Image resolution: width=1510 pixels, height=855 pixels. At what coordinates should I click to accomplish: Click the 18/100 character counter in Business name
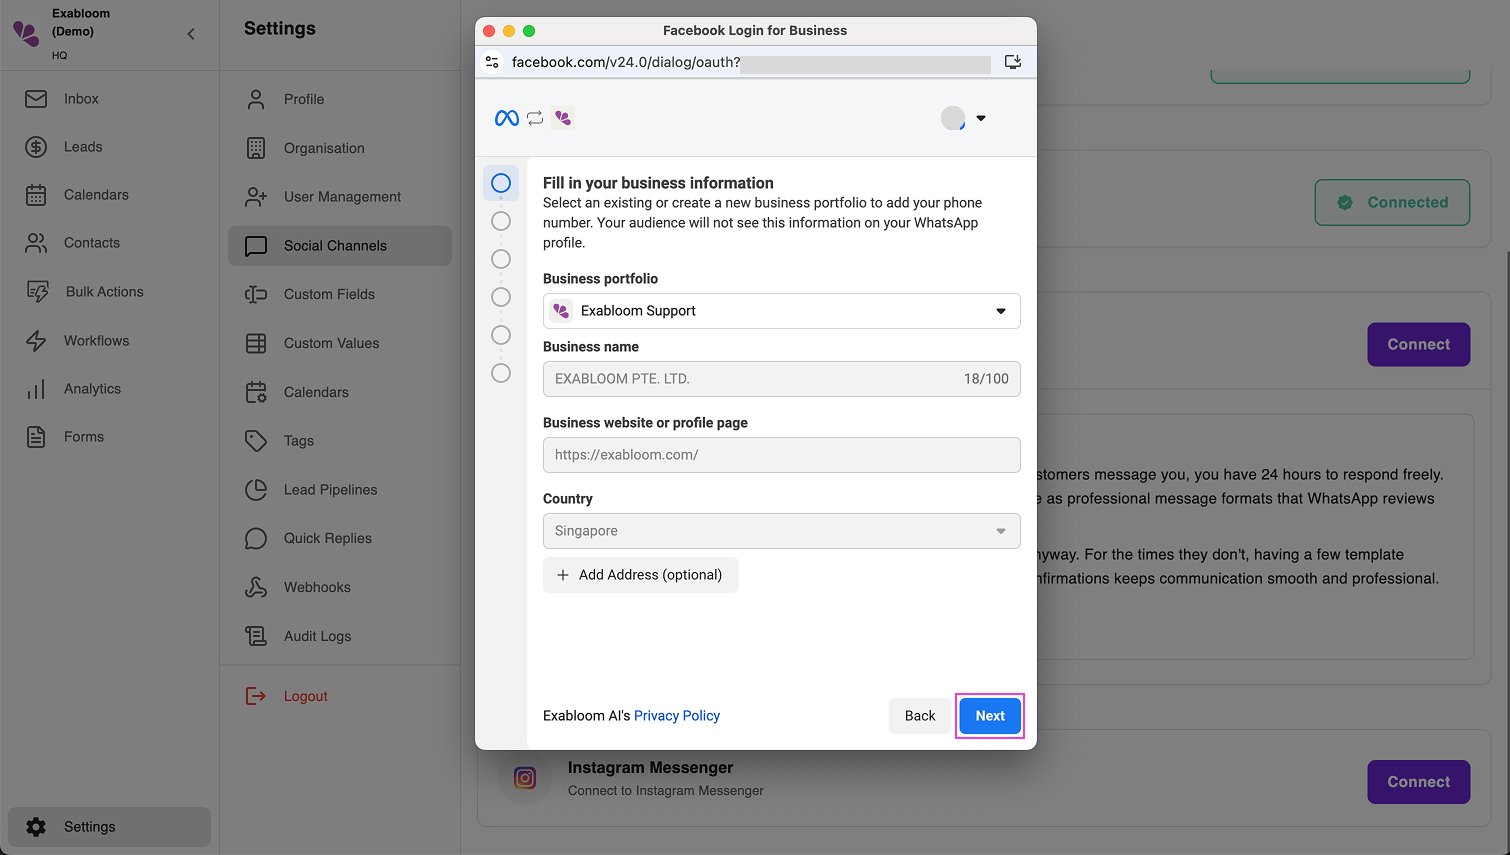984,378
